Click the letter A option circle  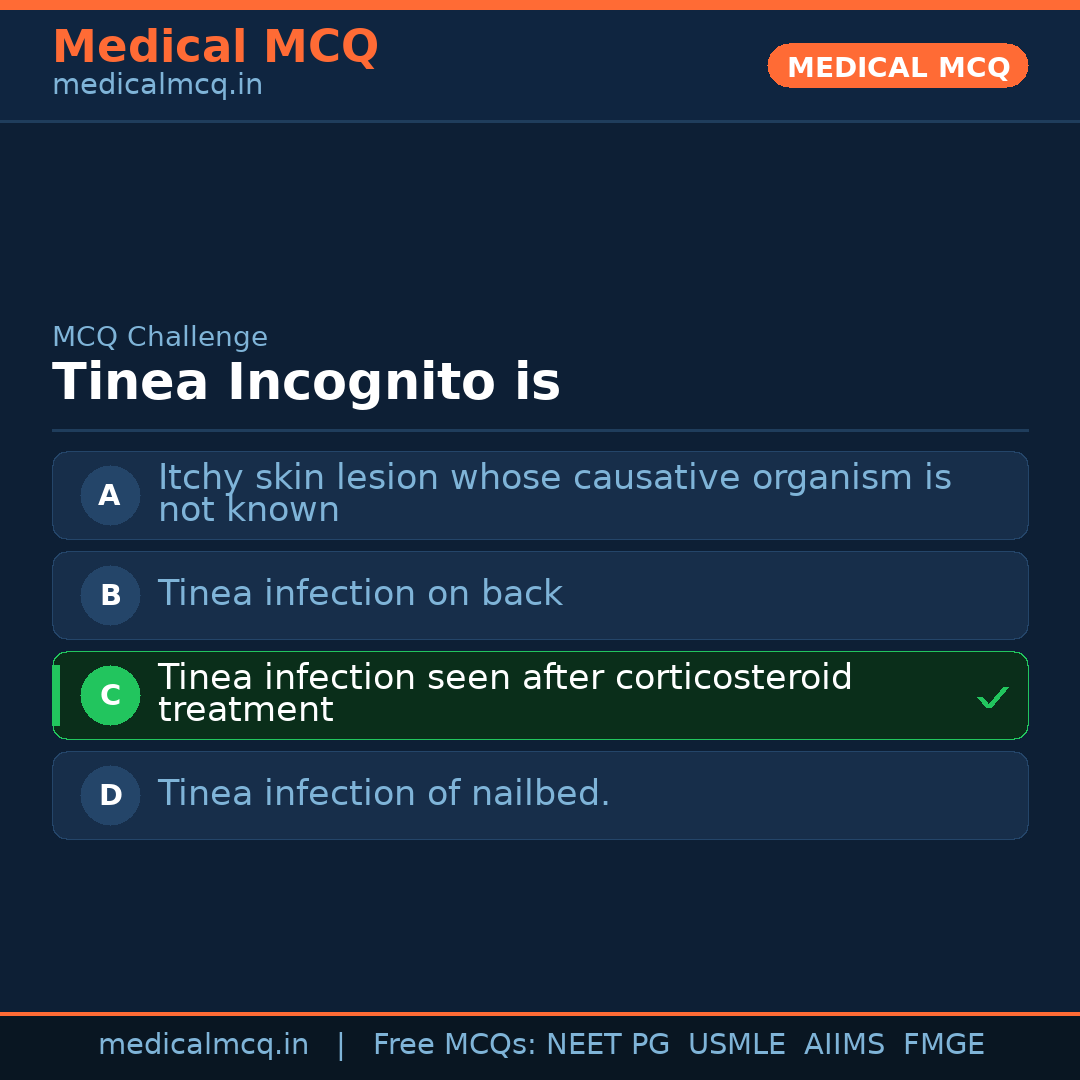(110, 495)
